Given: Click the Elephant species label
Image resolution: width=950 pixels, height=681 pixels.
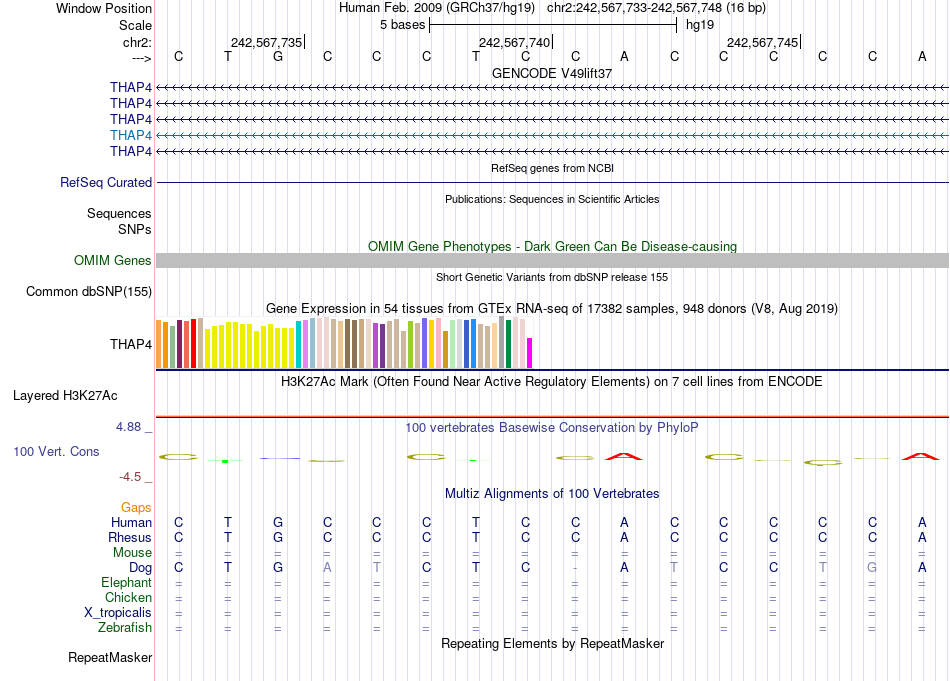Looking at the screenshot, I should (x=126, y=582).
